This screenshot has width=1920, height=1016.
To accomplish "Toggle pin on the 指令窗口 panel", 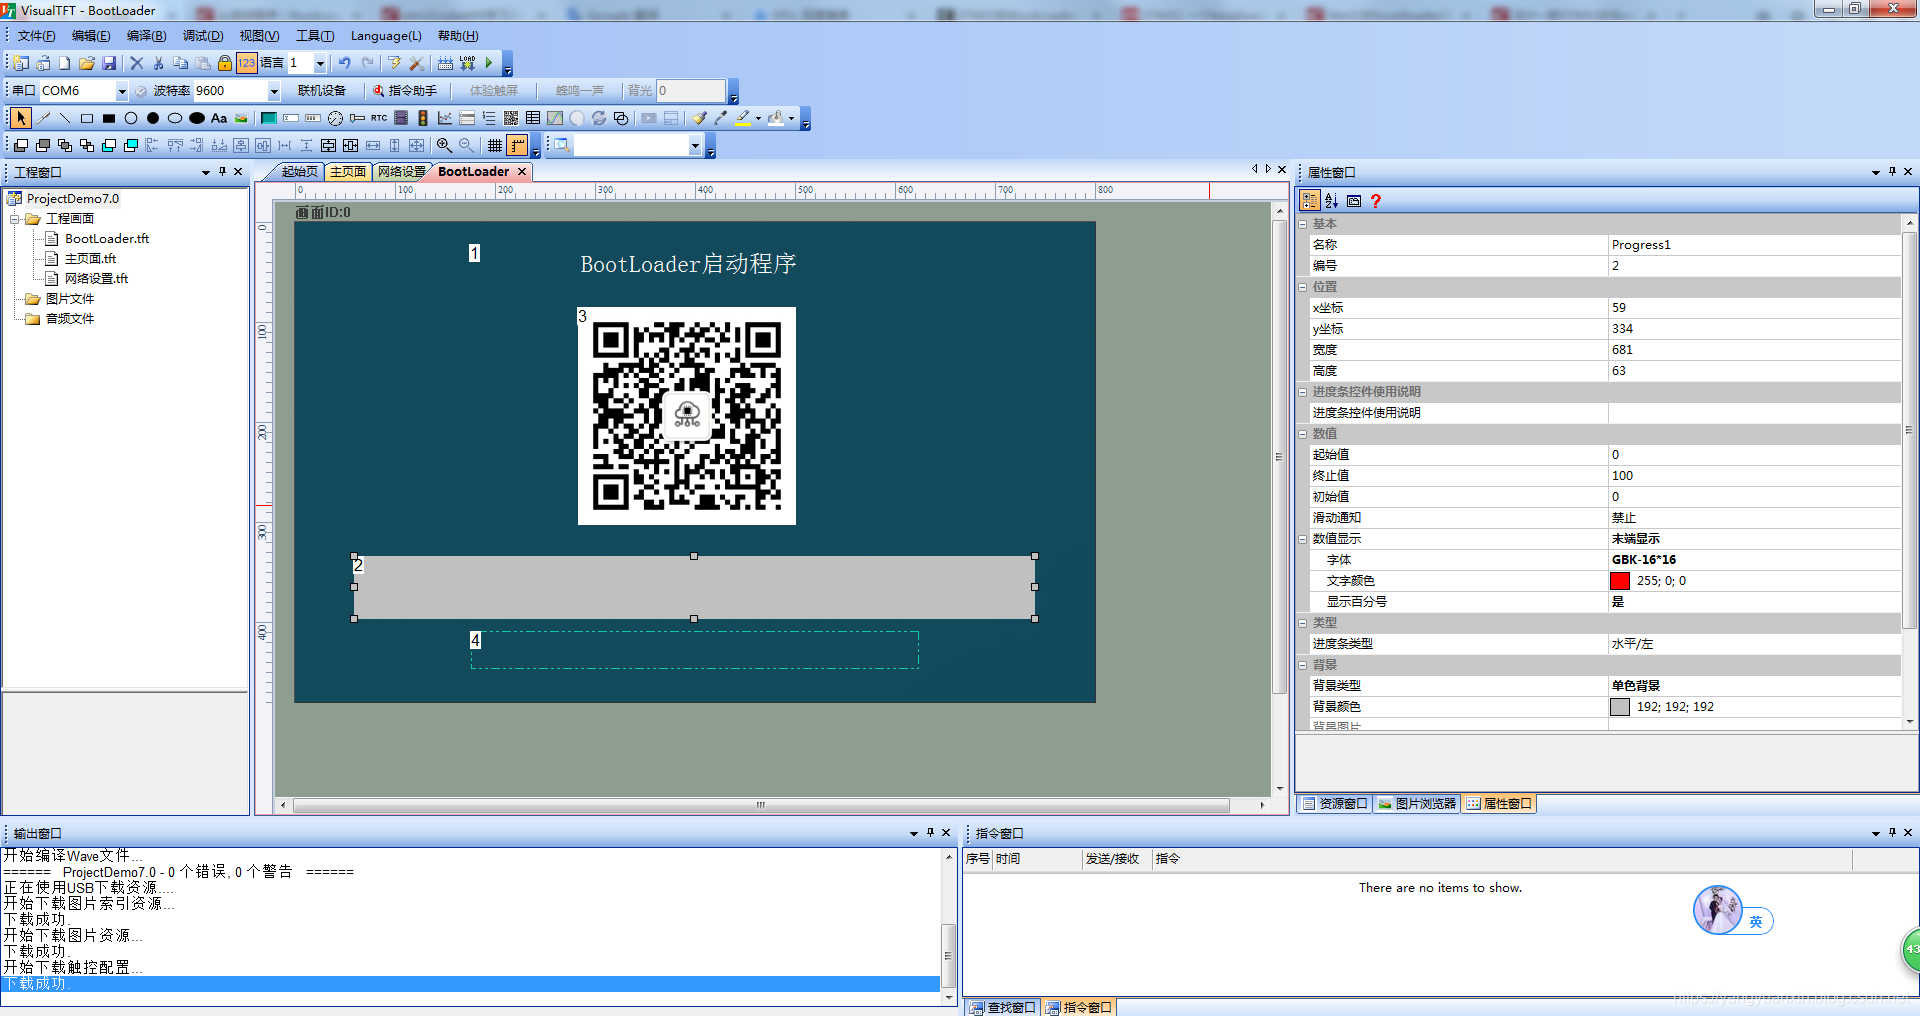I will click(1892, 833).
